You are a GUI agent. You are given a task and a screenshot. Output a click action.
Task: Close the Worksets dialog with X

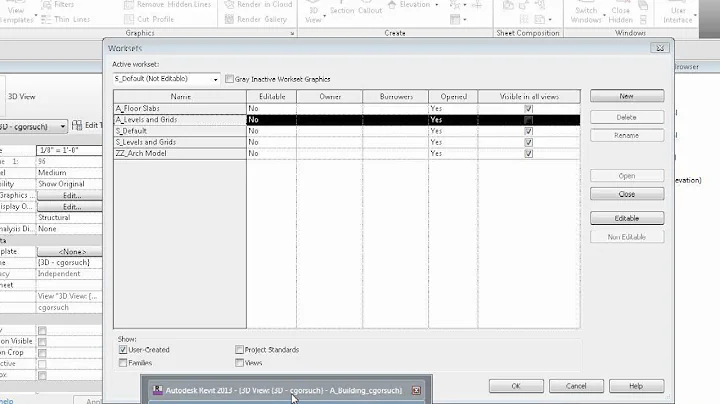click(x=660, y=48)
